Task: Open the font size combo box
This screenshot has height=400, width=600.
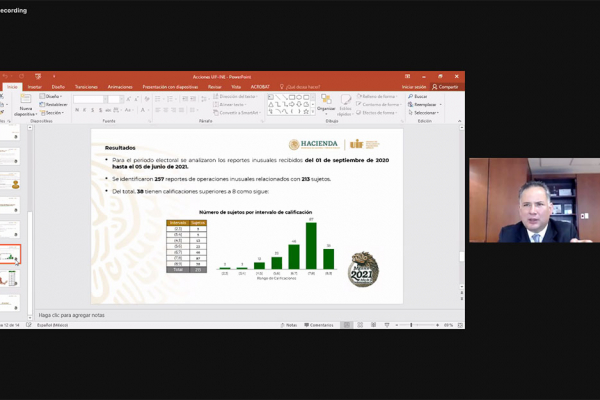Action: click(x=116, y=100)
